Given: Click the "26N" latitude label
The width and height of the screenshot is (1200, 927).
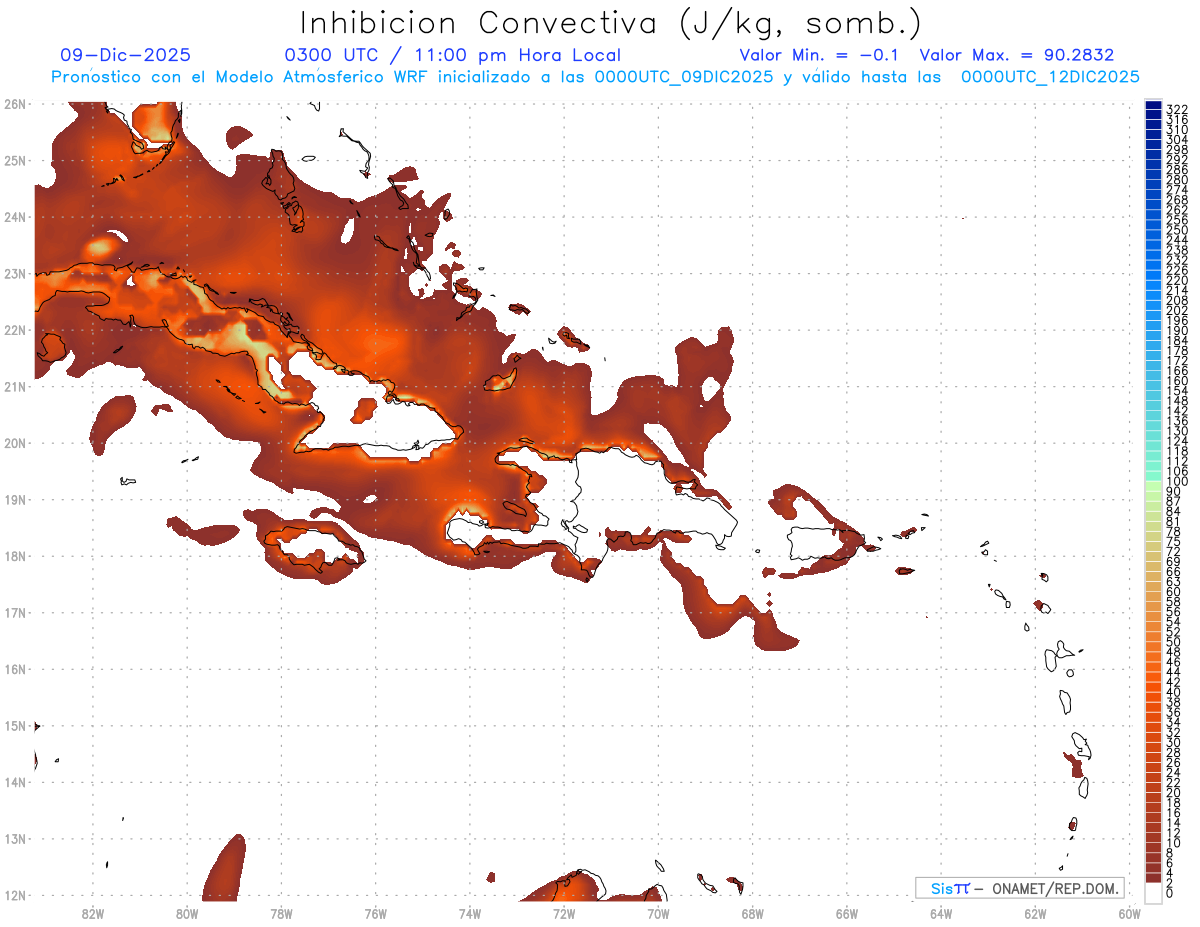Looking at the screenshot, I should [x=14, y=104].
